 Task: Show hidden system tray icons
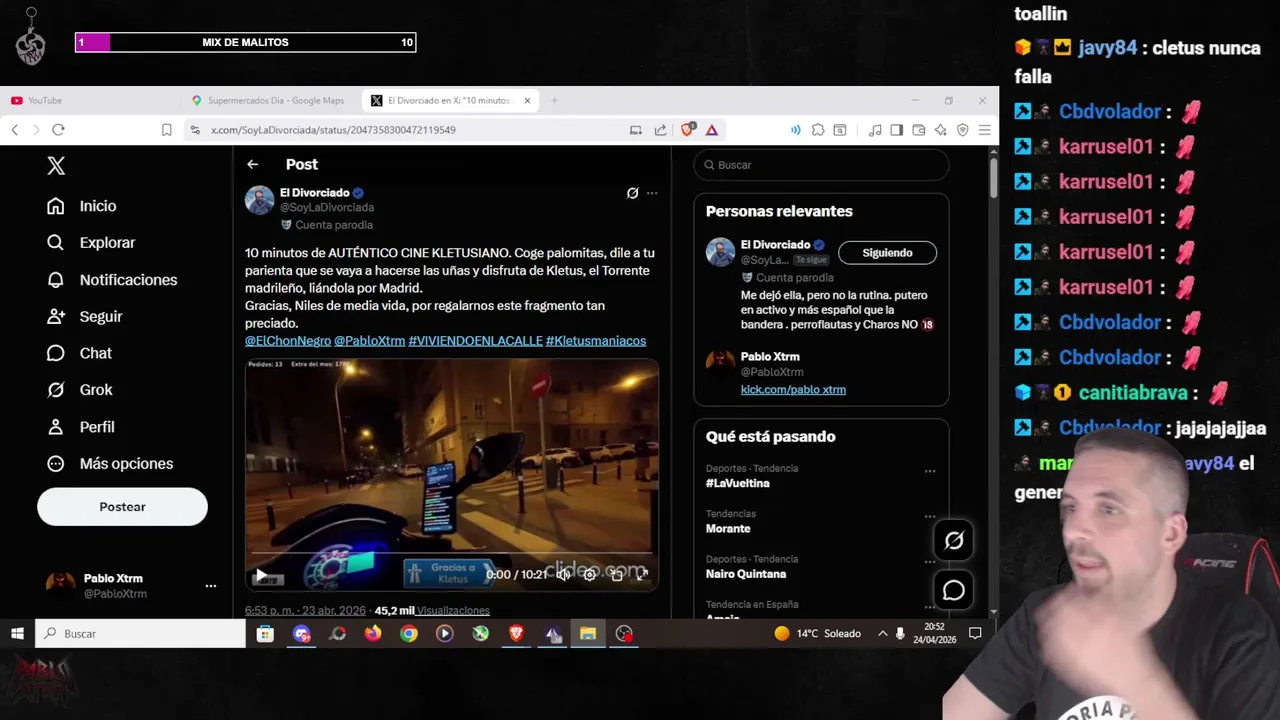[x=882, y=634]
